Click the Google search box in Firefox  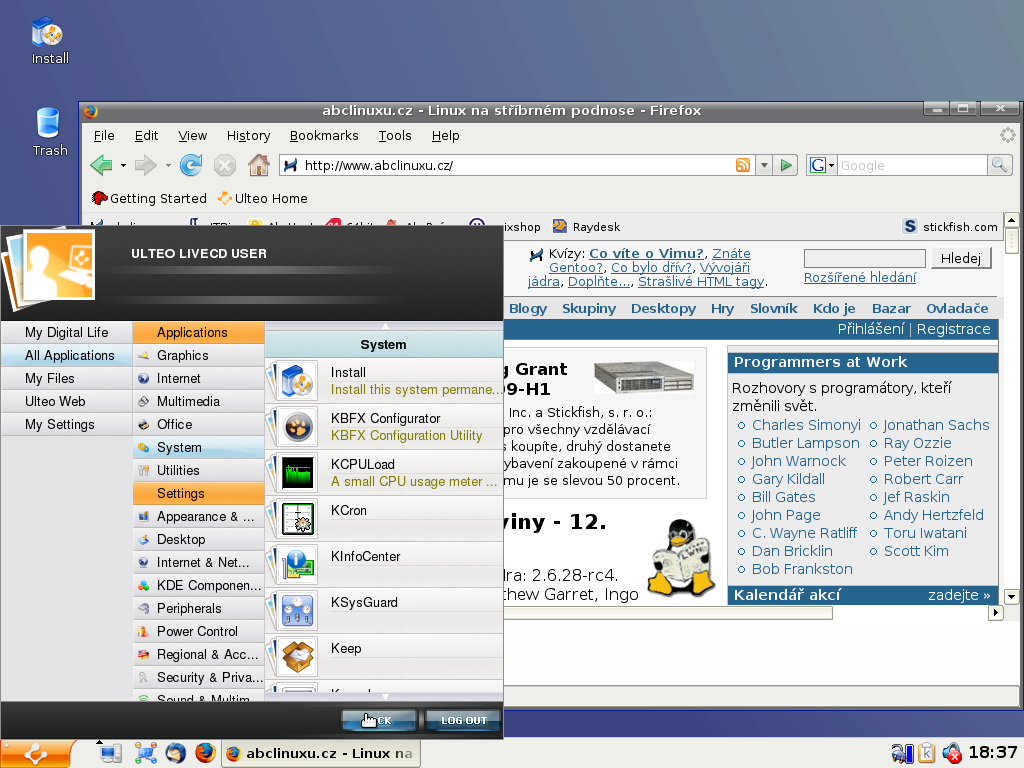912,165
